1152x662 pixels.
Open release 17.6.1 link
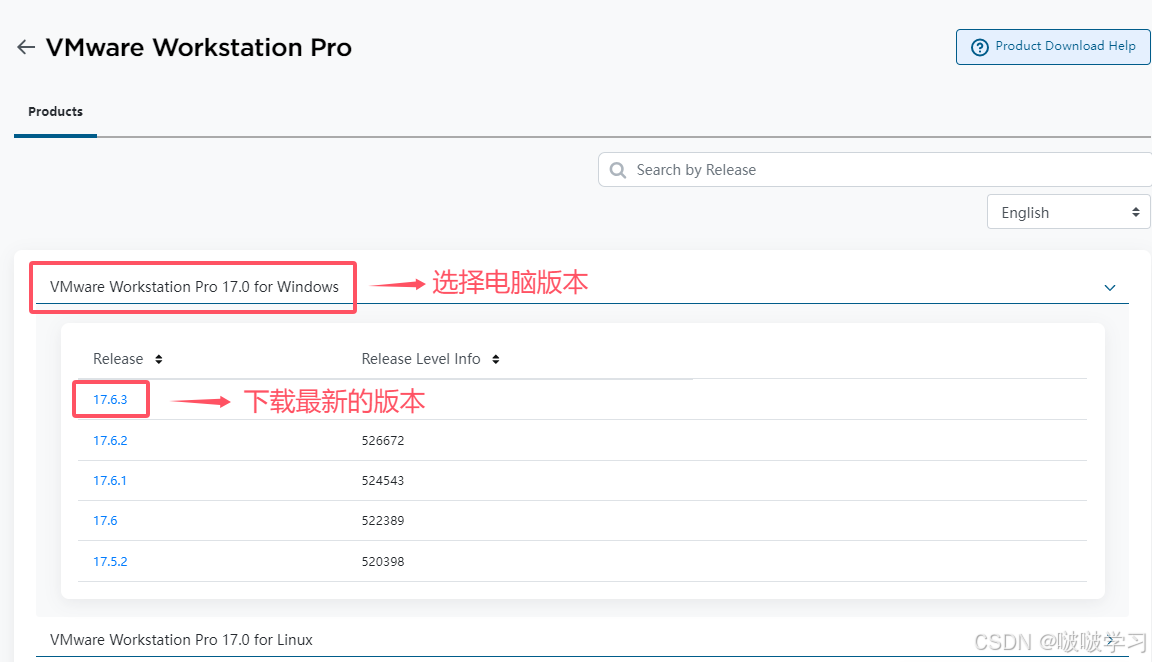point(109,481)
